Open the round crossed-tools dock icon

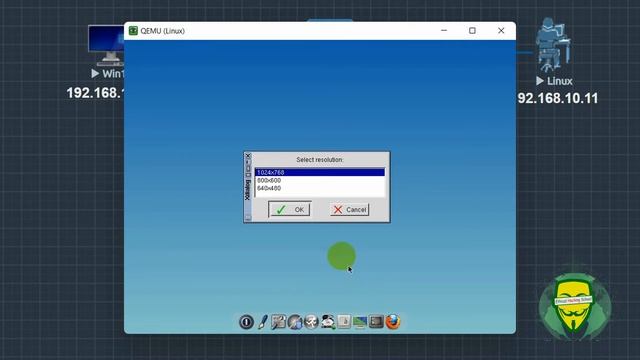[311, 322]
